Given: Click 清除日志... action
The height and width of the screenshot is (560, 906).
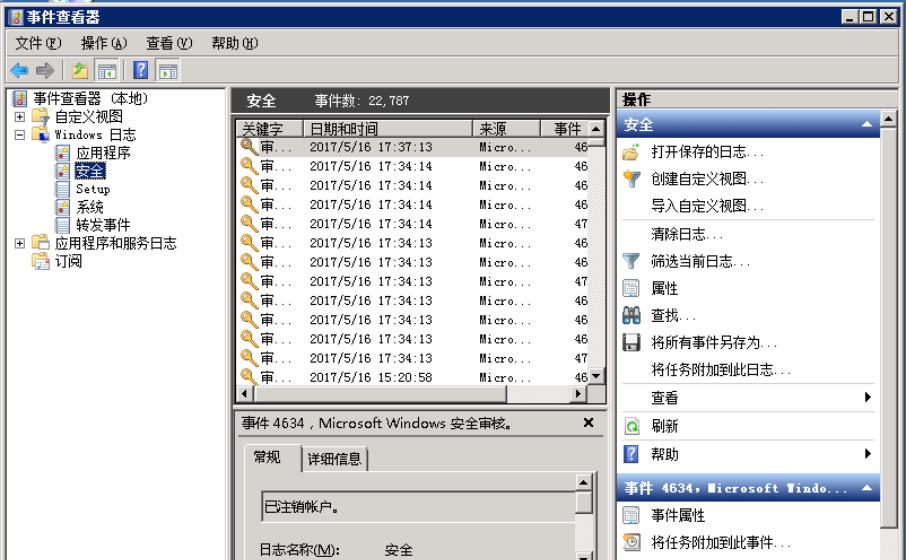Looking at the screenshot, I should [687, 234].
